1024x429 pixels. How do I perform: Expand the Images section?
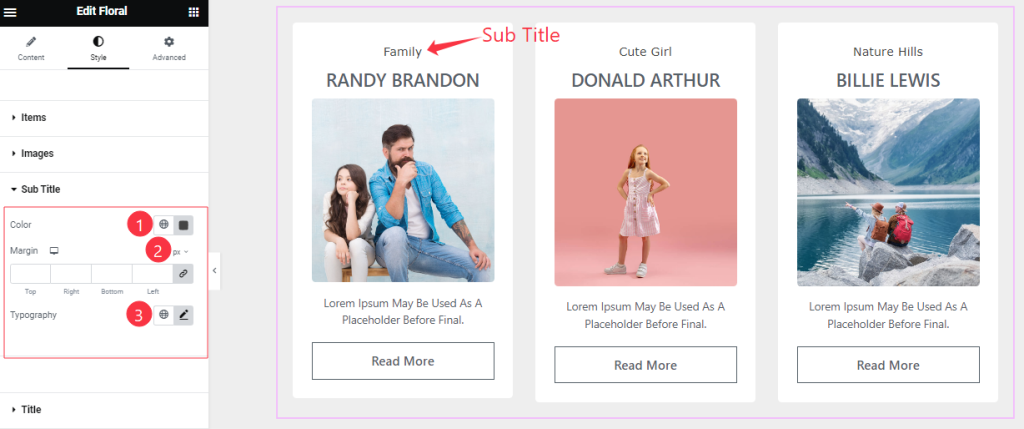coord(104,153)
